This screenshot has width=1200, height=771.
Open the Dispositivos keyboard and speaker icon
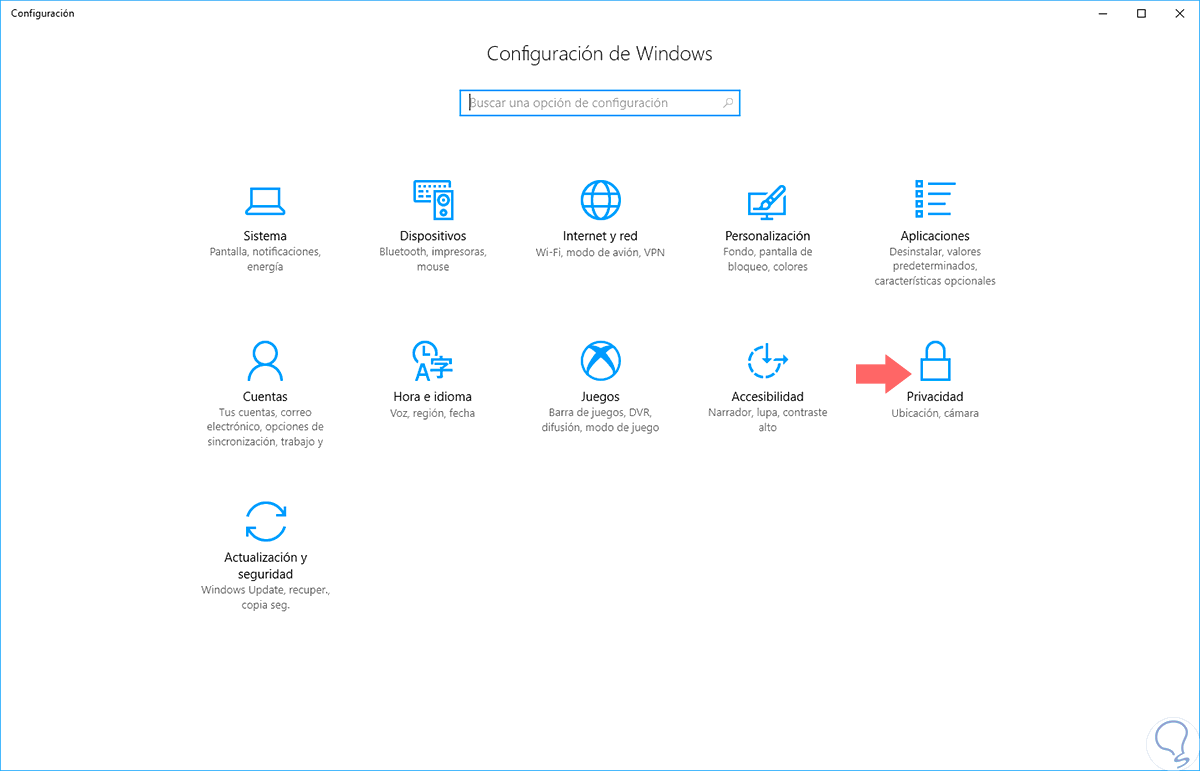[433, 200]
